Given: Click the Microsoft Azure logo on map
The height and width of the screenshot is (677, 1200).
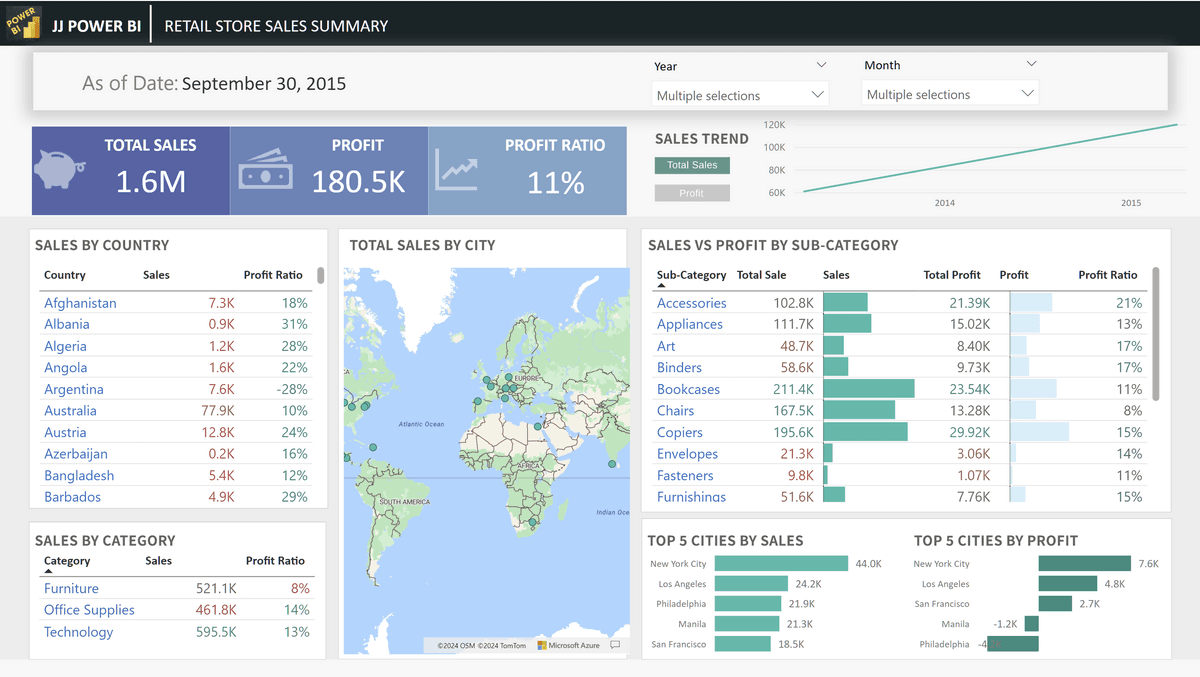Looking at the screenshot, I should (x=568, y=645).
